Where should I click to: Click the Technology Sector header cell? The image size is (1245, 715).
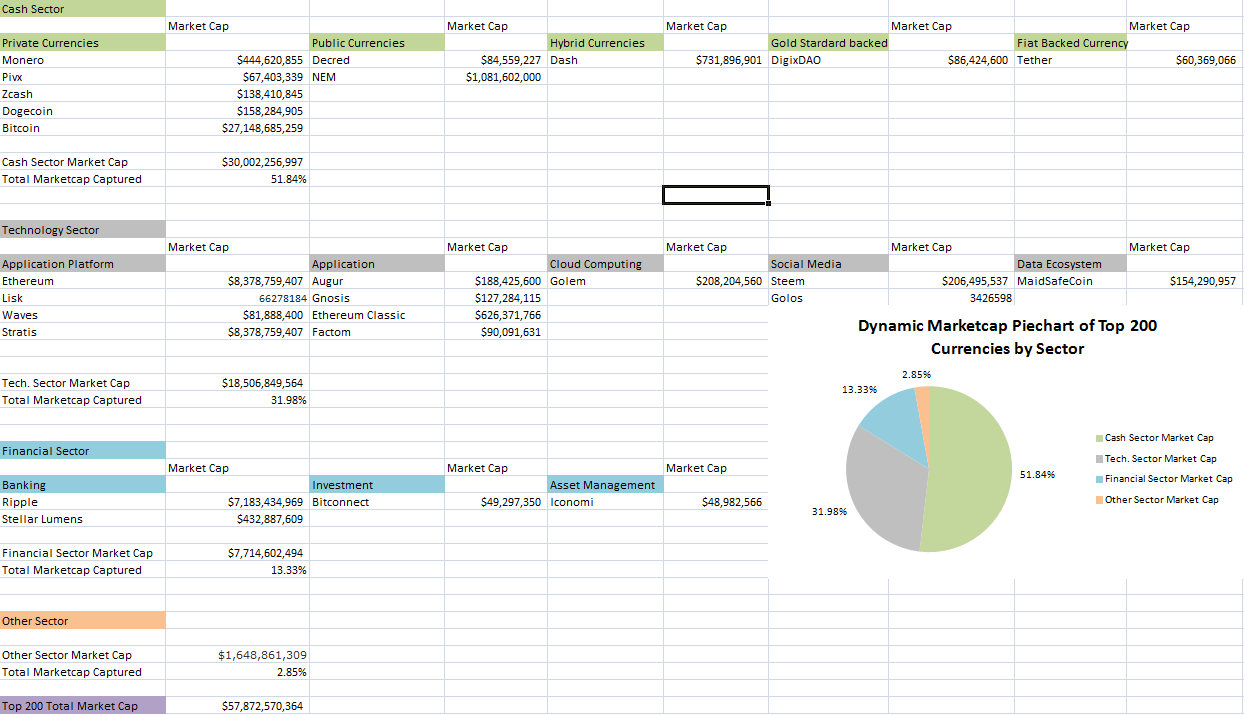point(83,230)
